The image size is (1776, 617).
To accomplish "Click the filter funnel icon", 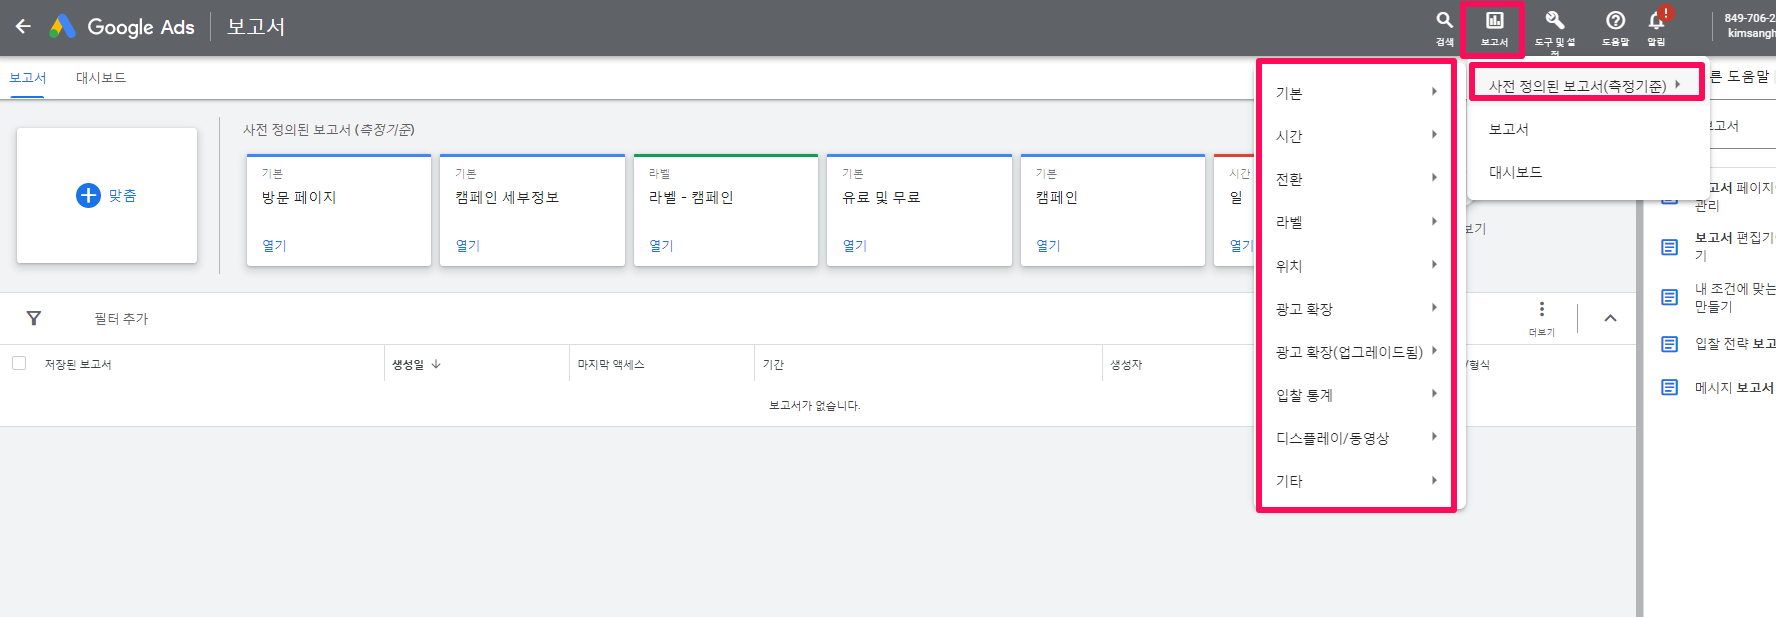I will [34, 318].
